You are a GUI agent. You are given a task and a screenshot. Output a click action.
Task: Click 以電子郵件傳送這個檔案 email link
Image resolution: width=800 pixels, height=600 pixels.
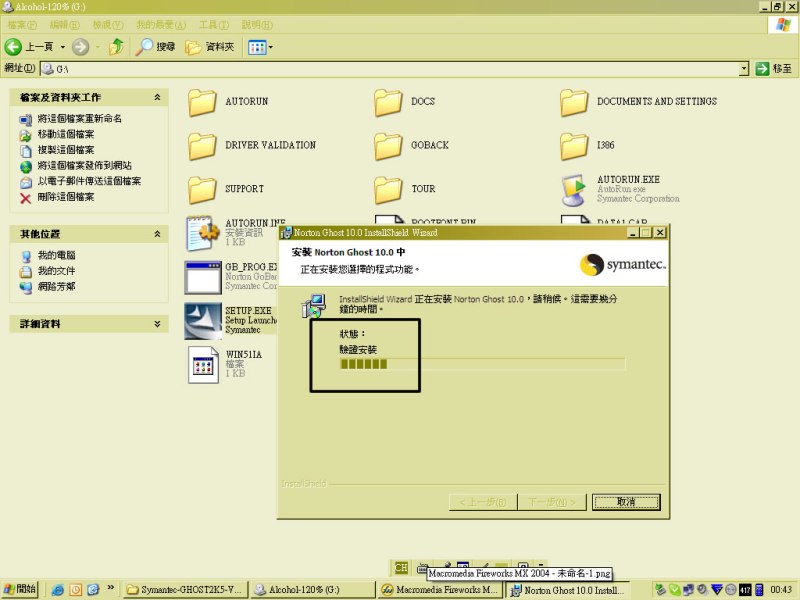(89, 181)
